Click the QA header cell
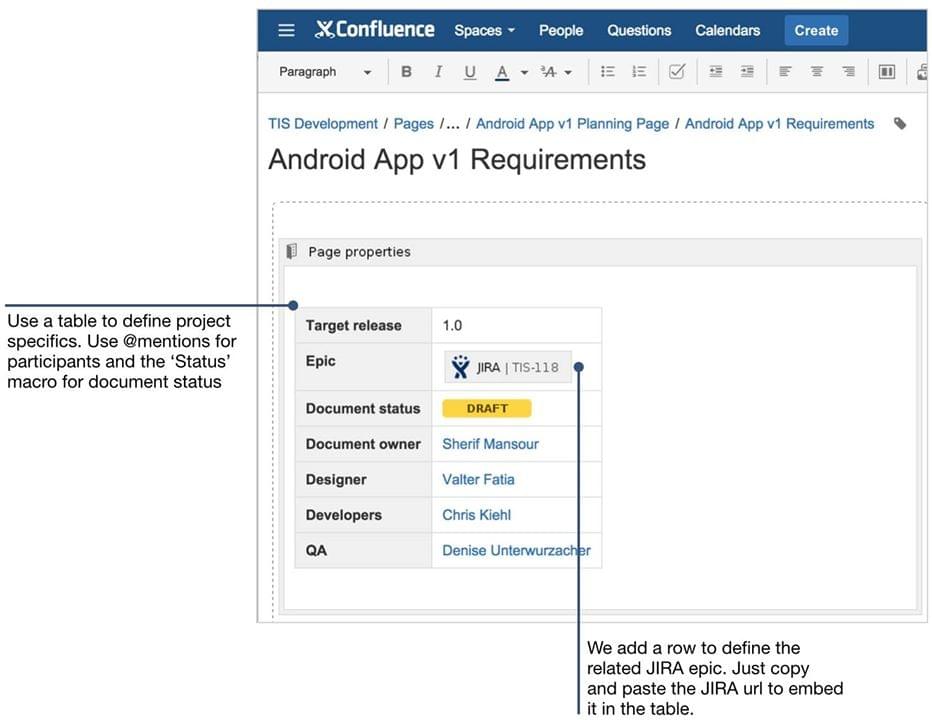The width and height of the screenshot is (932, 720). (364, 551)
